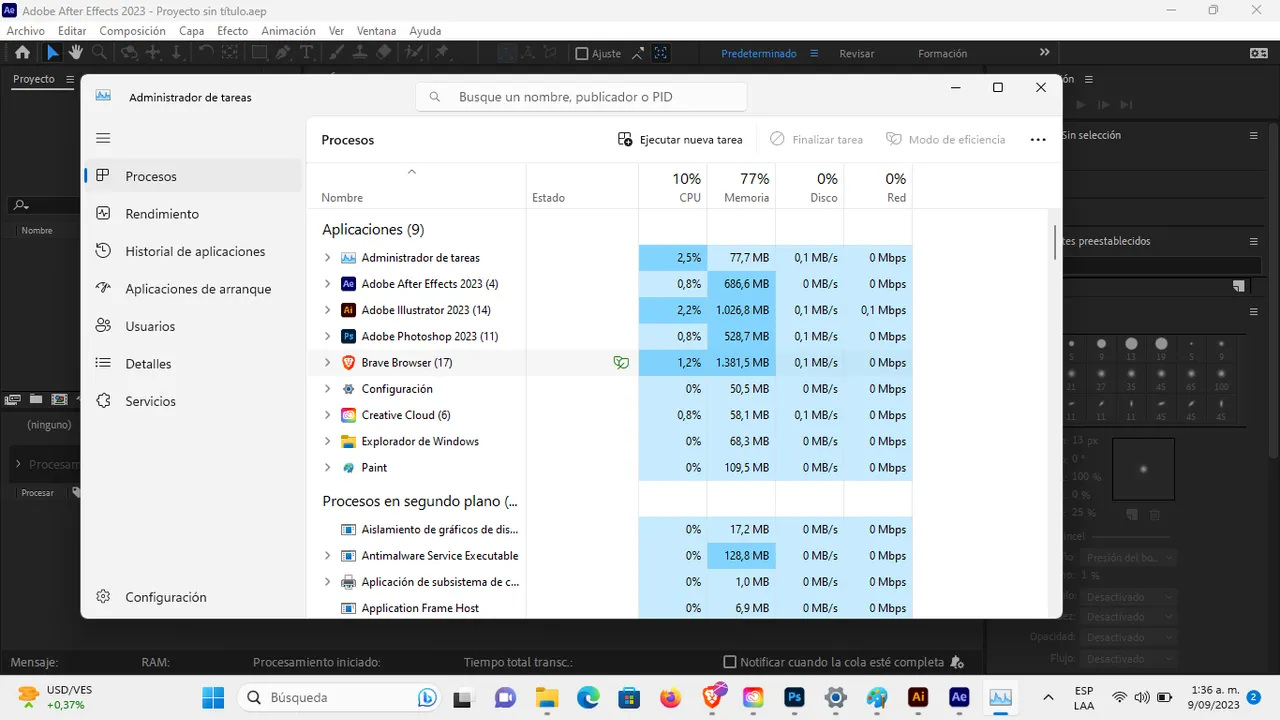Expand the Explorador de Windows process row
The height and width of the screenshot is (720, 1280).
327,441
